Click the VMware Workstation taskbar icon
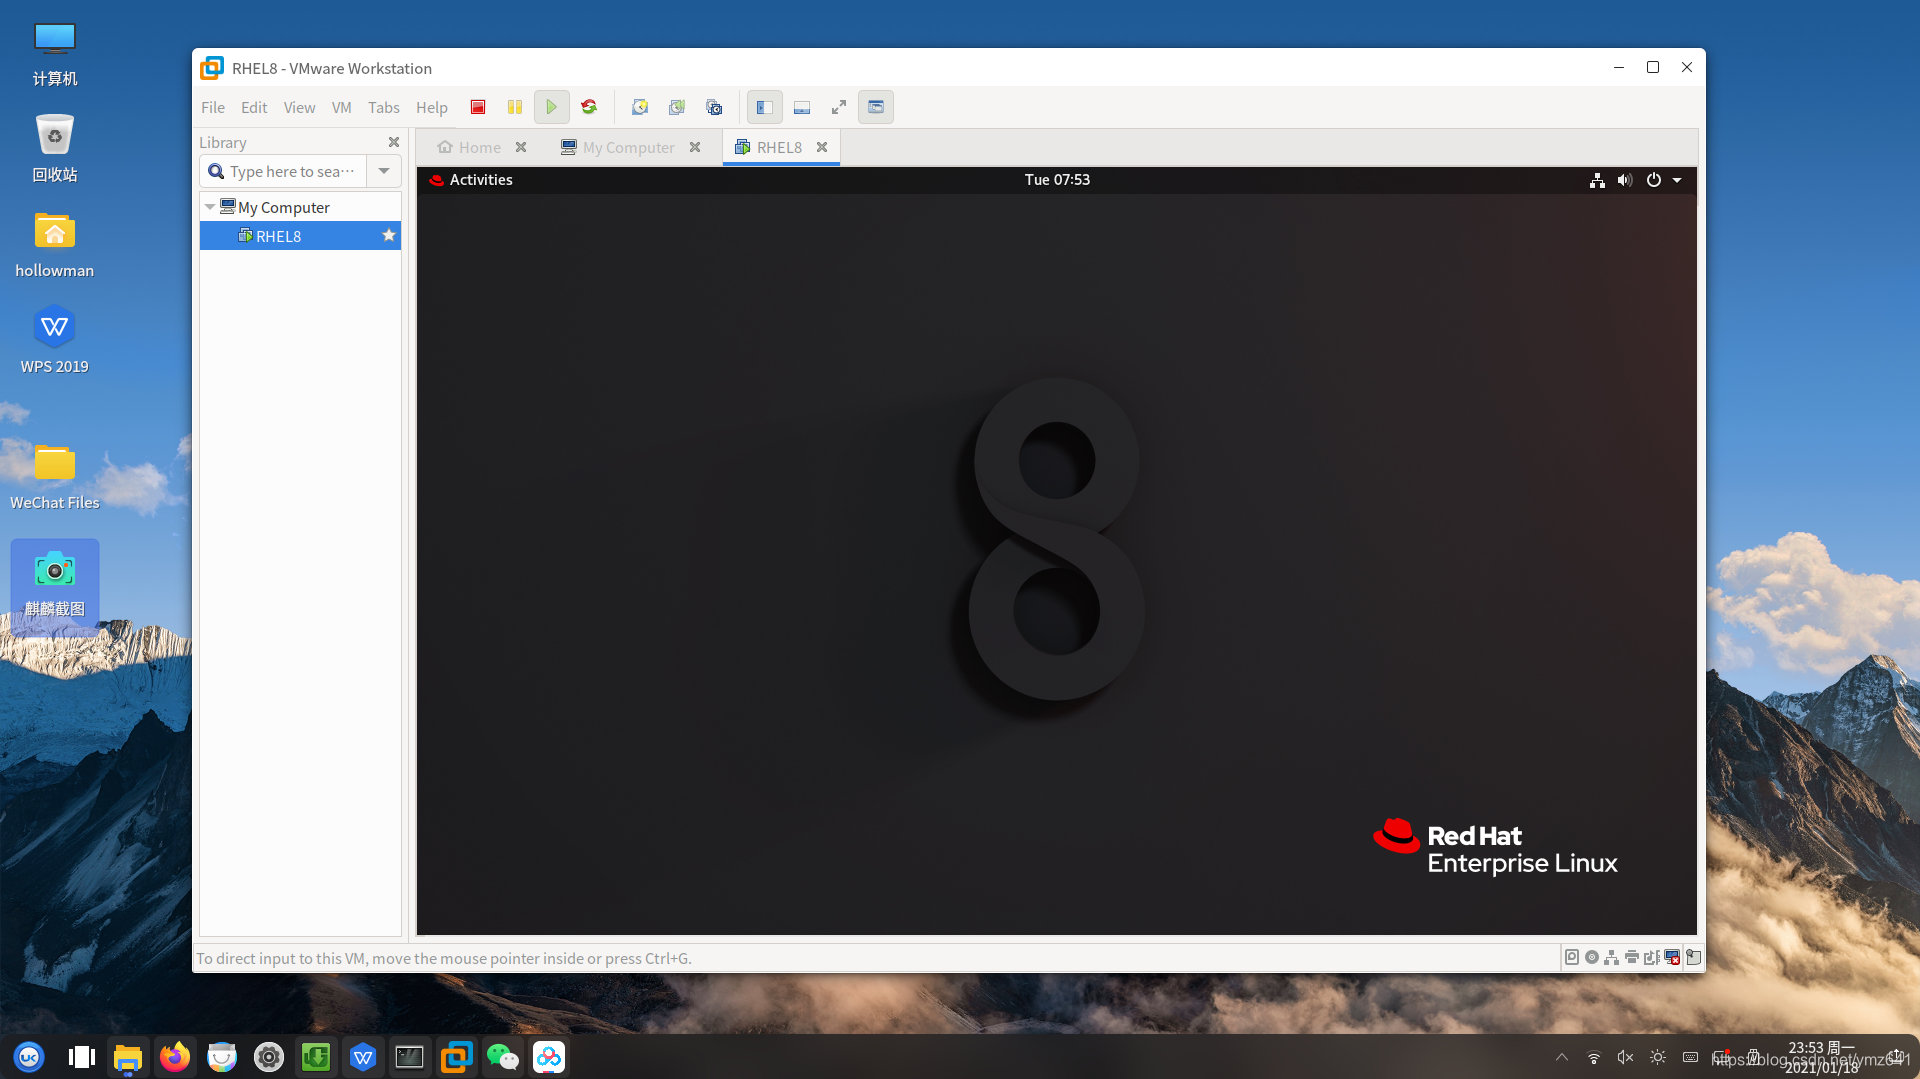 click(456, 1057)
